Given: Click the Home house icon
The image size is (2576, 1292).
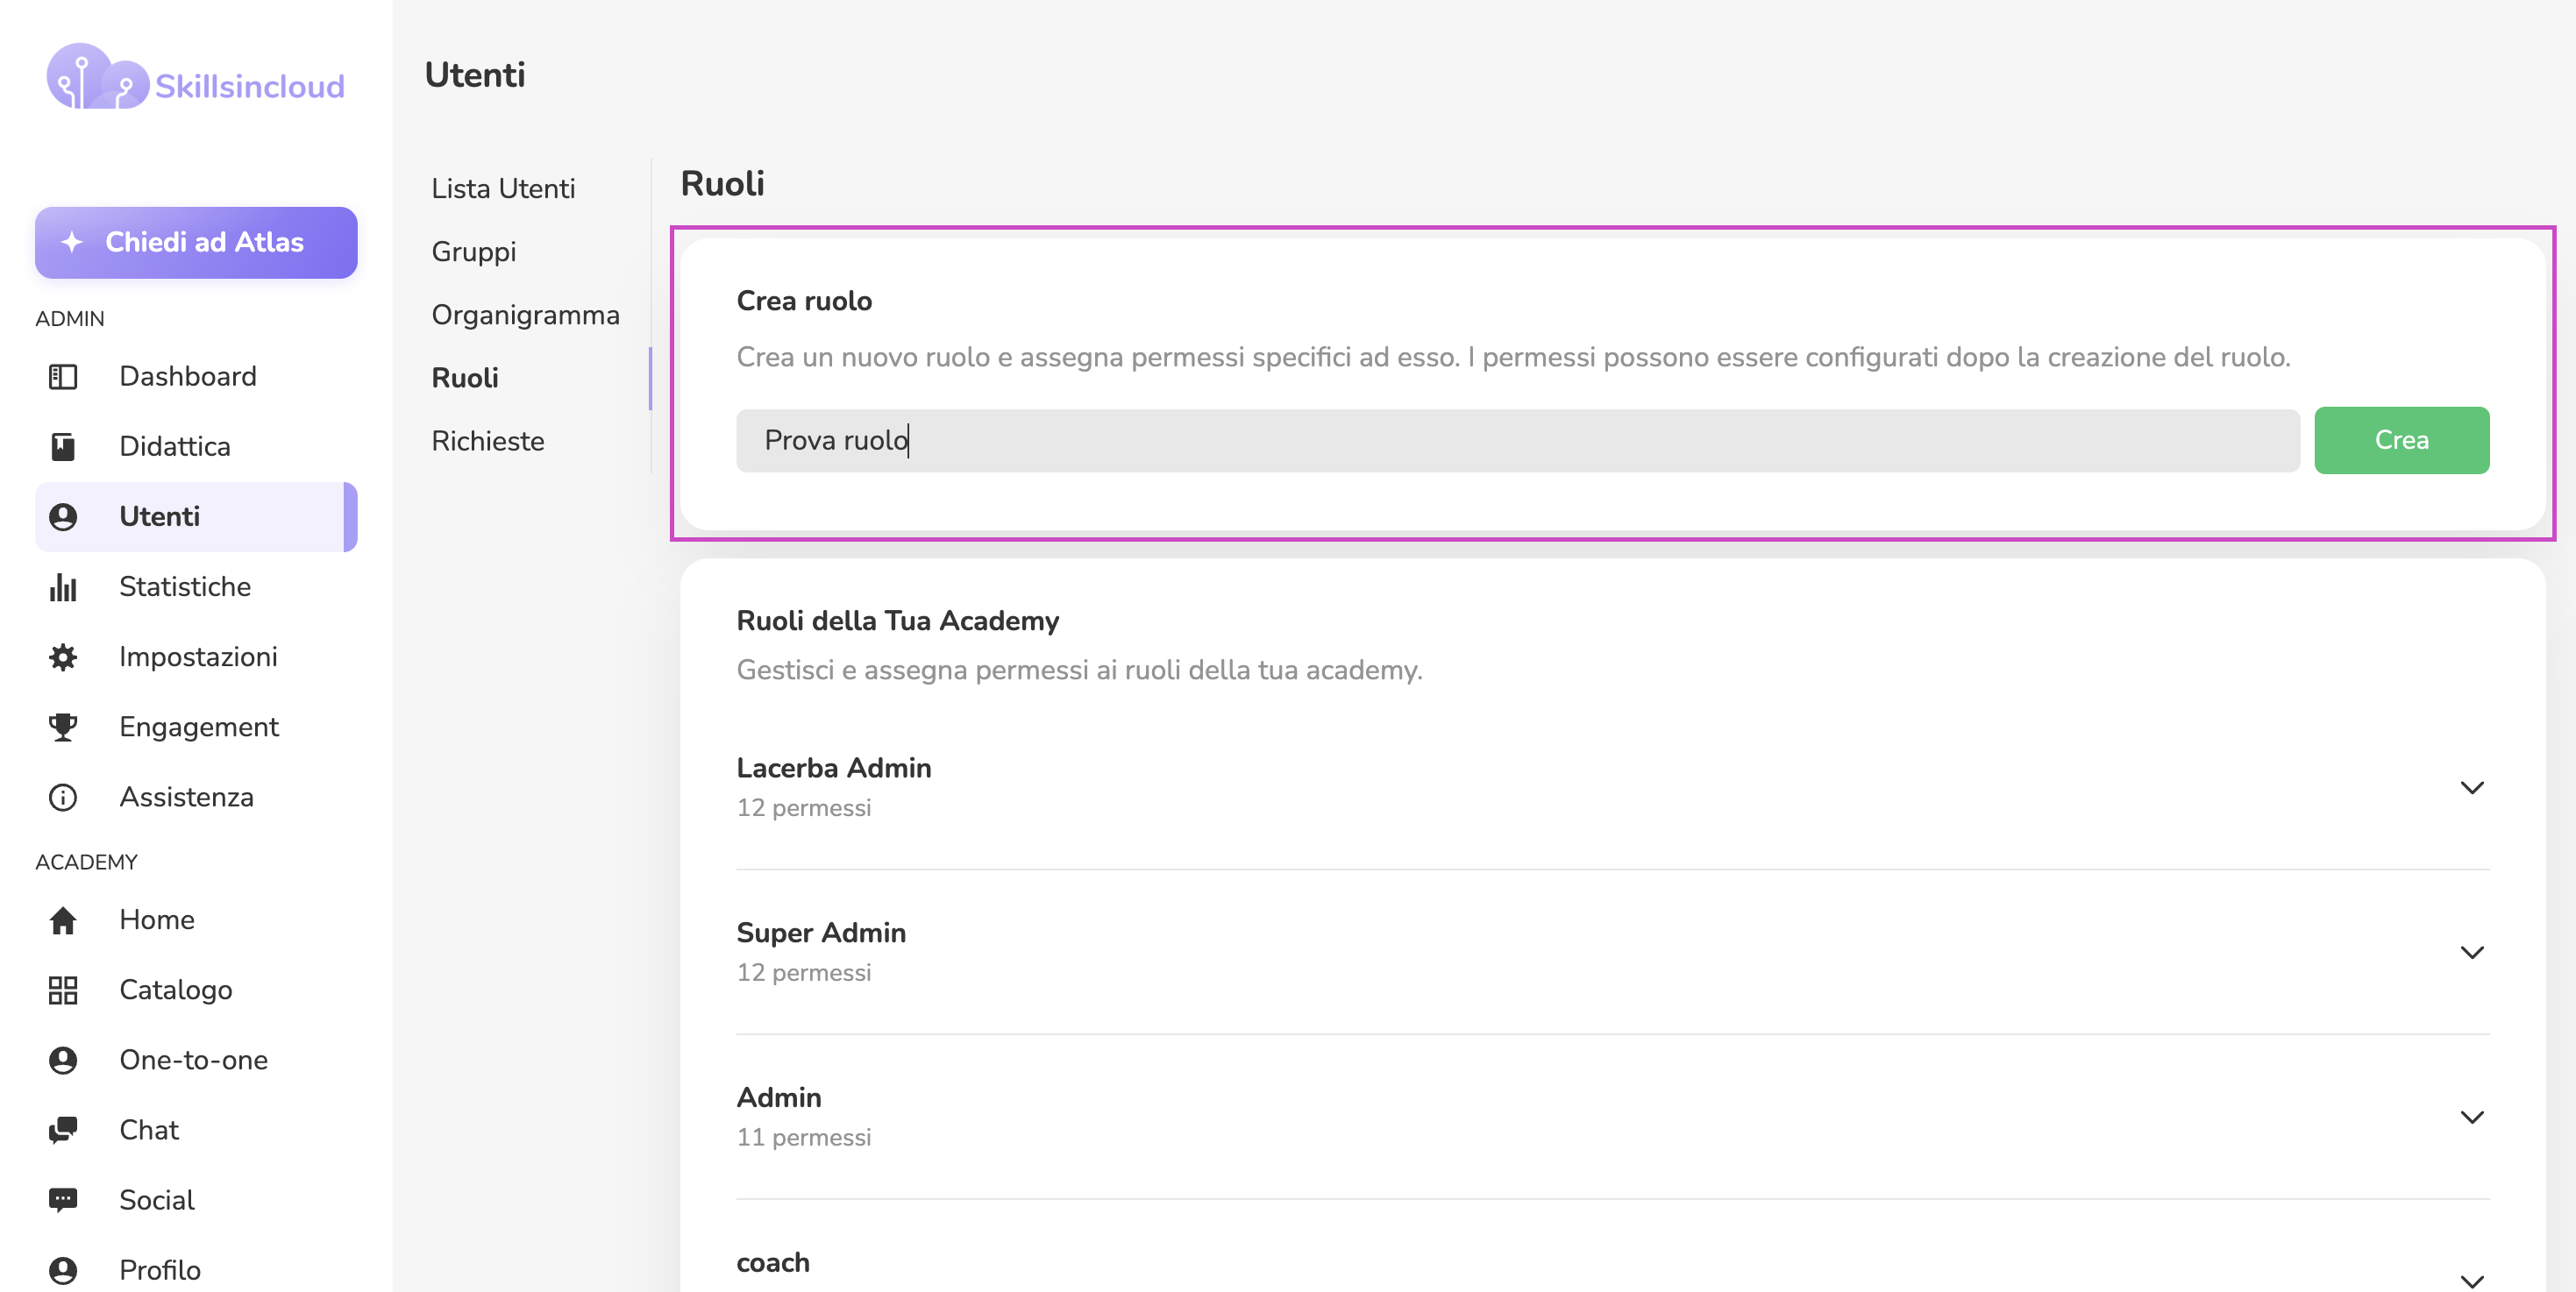Looking at the screenshot, I should pyautogui.click(x=63, y=920).
